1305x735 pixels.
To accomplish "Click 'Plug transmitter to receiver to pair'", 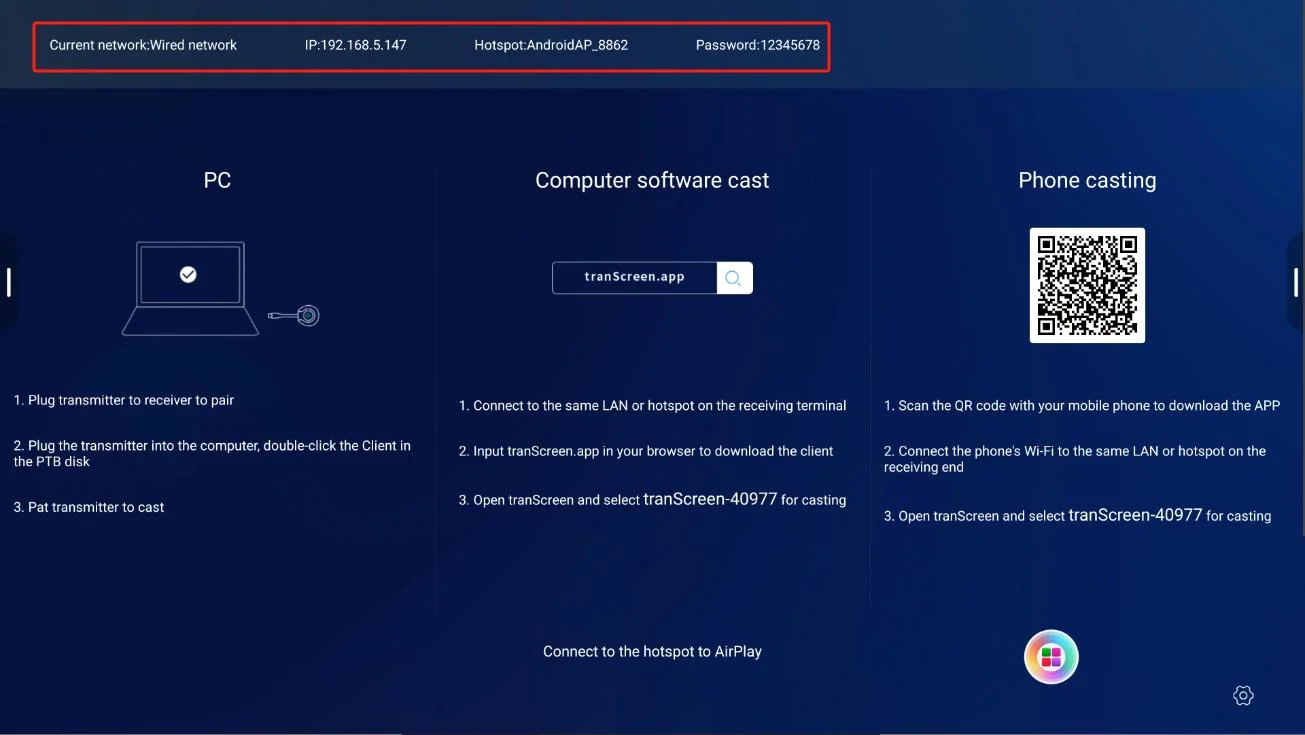I will tap(124, 400).
